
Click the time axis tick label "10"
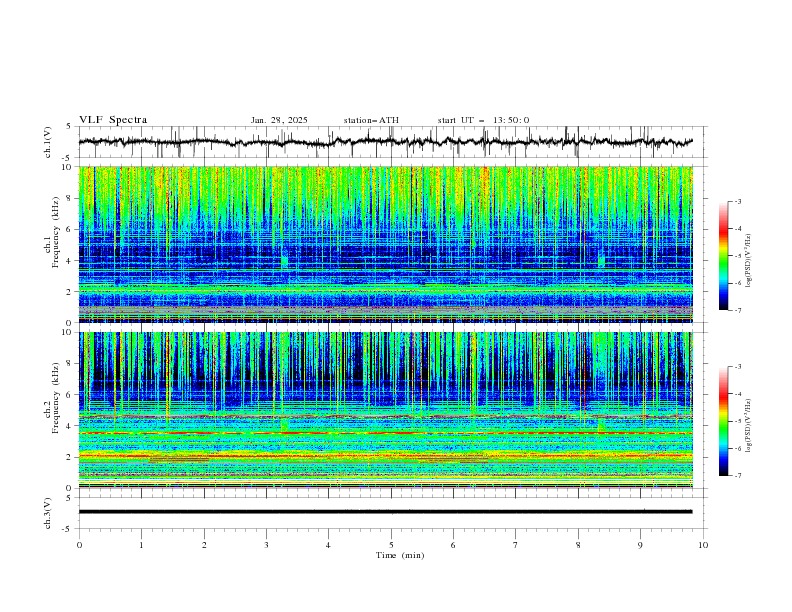(703, 545)
